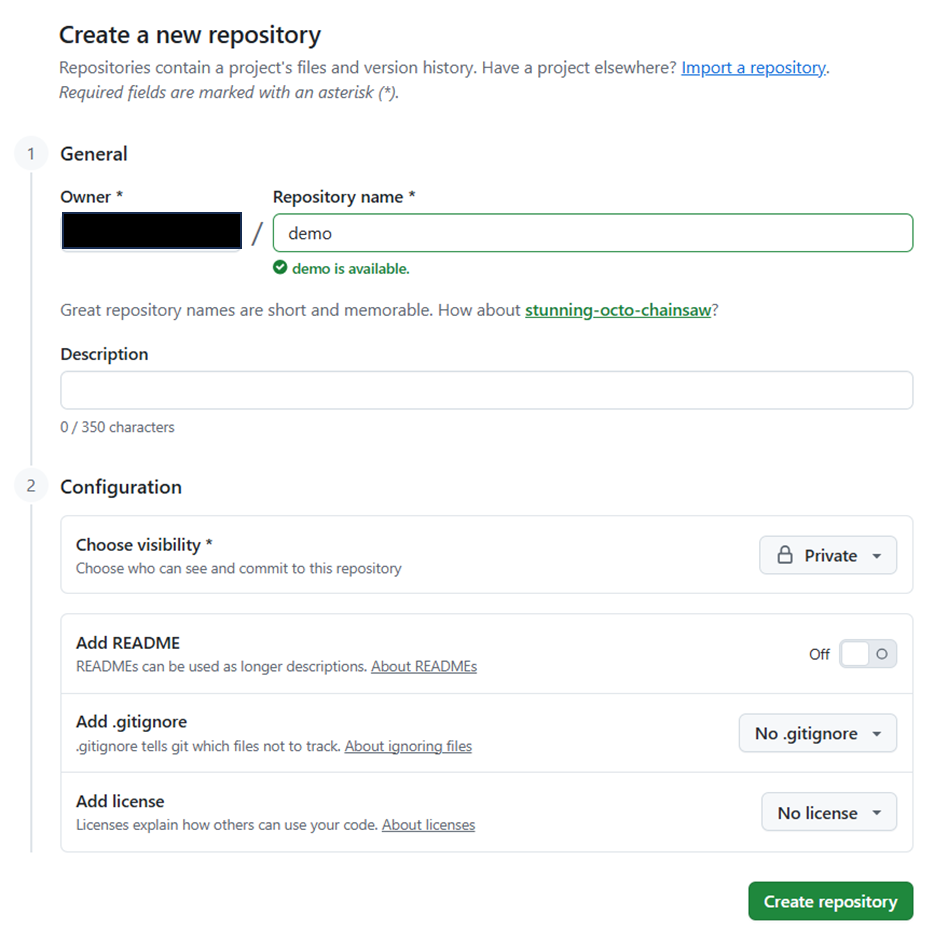Open the About licenses link

(428, 825)
